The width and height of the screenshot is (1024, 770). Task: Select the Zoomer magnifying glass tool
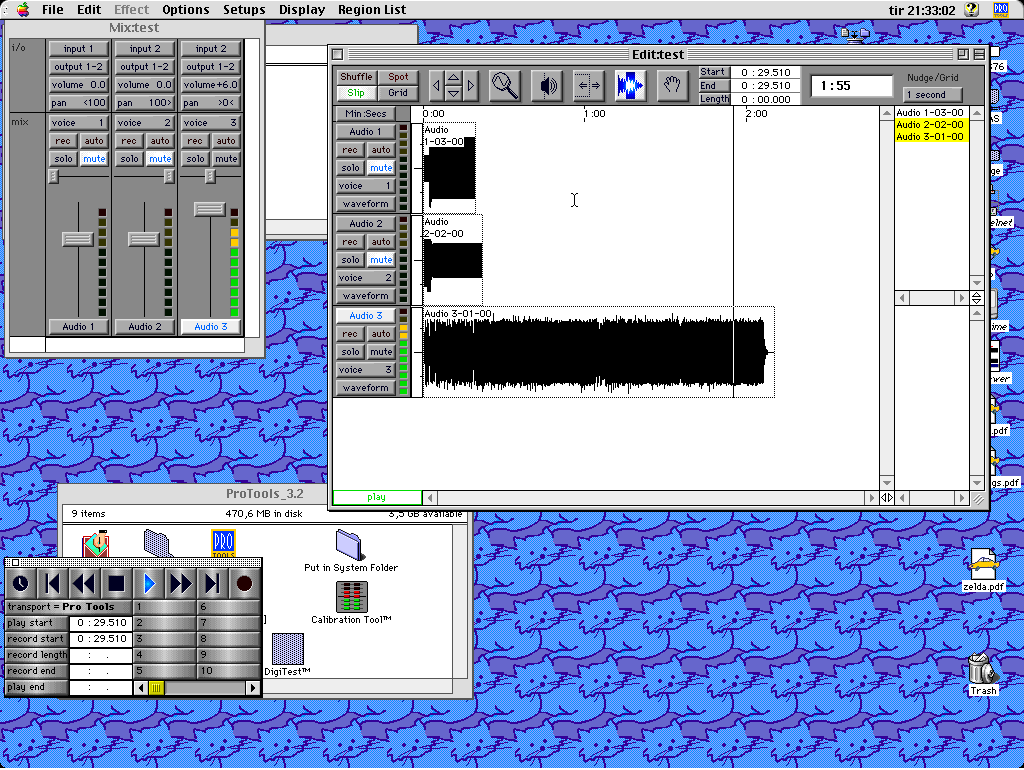click(505, 86)
